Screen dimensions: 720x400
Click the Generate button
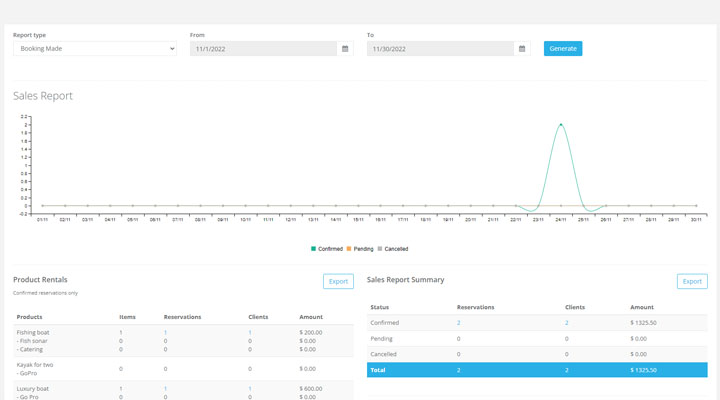pyautogui.click(x=563, y=49)
